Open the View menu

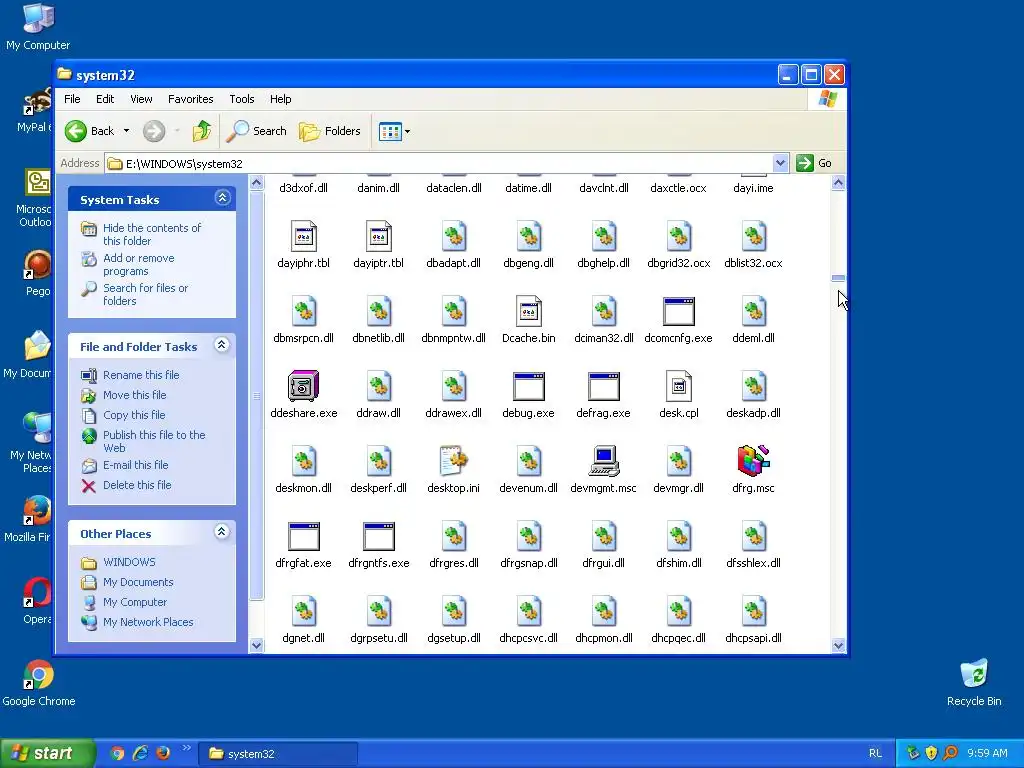tap(141, 99)
